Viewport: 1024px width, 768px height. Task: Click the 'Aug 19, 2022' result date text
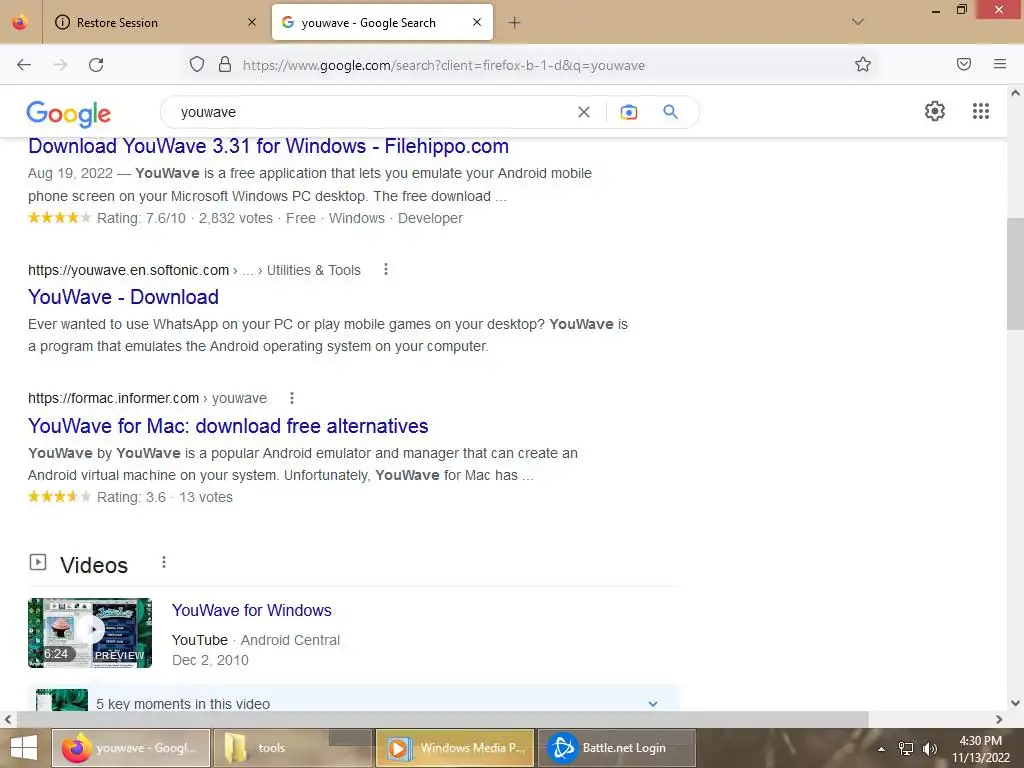click(x=71, y=174)
